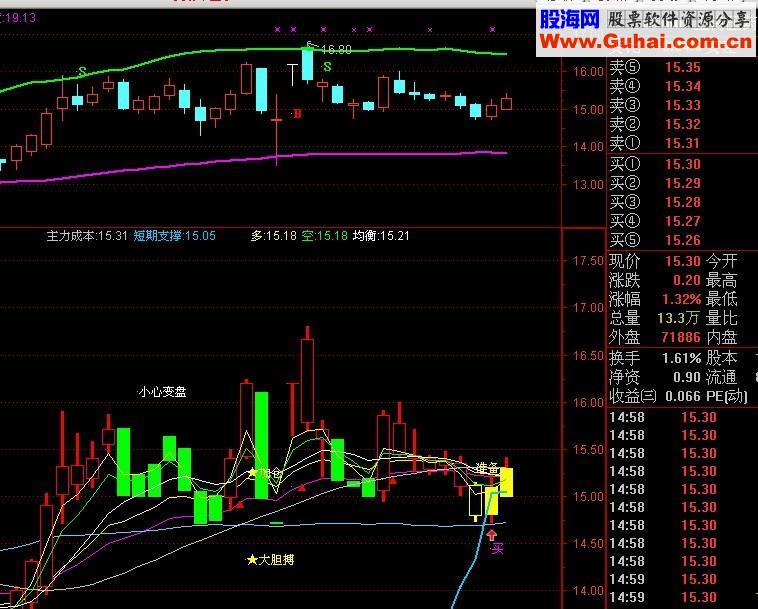This screenshot has width=758, height=609.
Task: Select the 涨跌 value 0.20
Action: pyautogui.click(x=686, y=280)
